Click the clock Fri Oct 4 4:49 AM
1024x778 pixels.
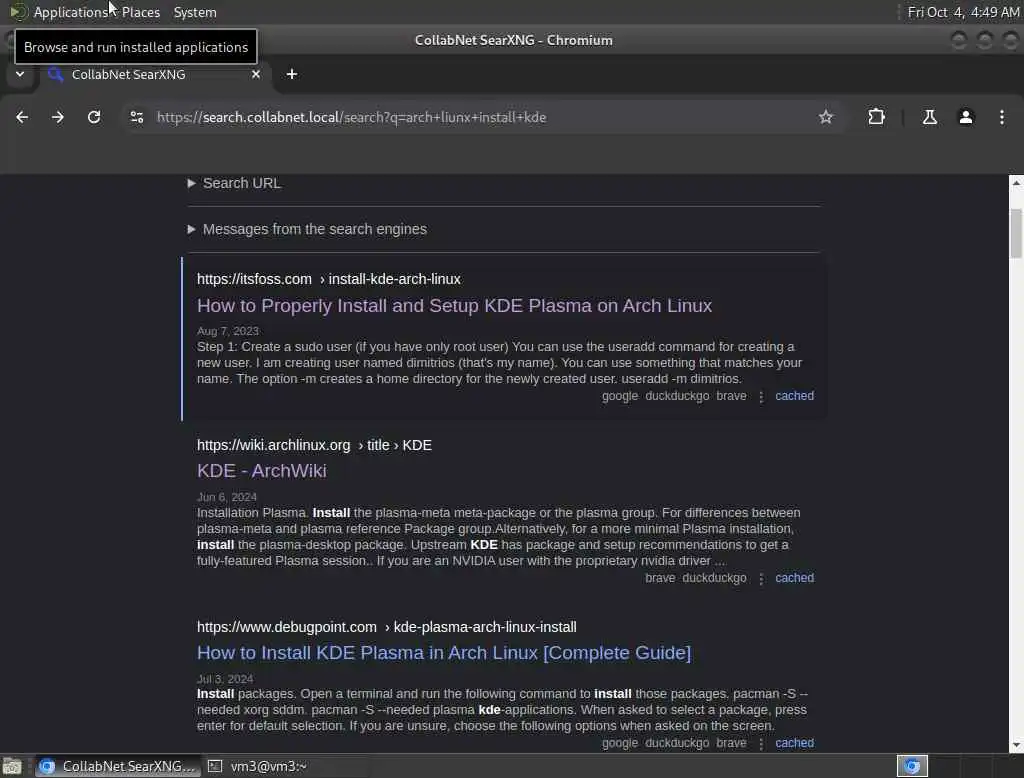[963, 12]
